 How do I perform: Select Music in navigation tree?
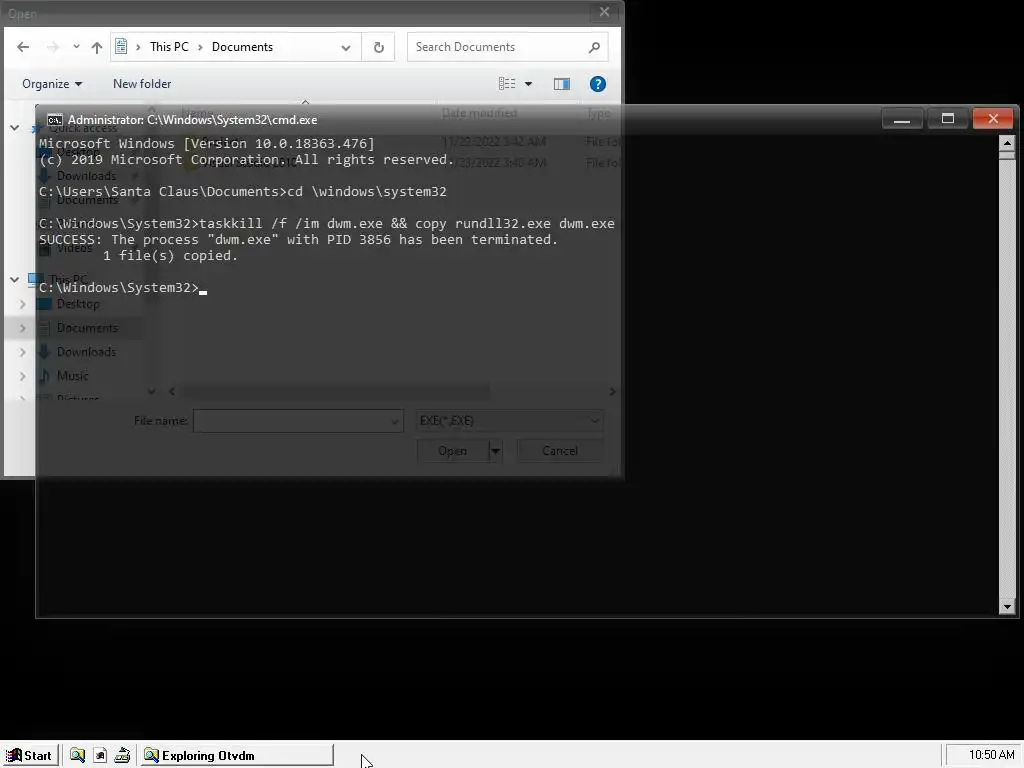(72, 376)
